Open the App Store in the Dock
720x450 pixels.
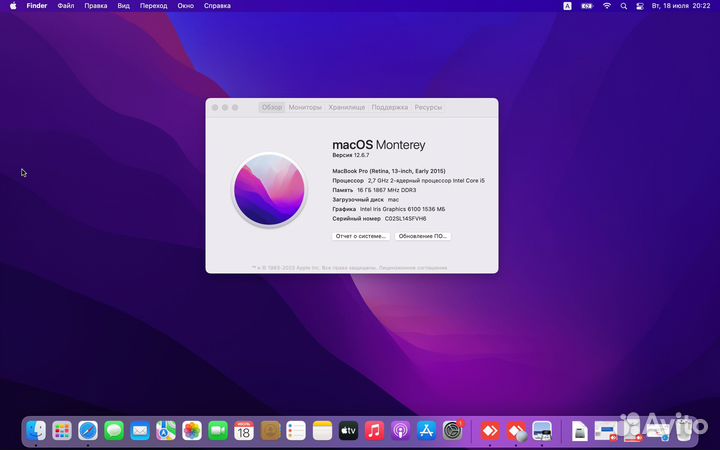point(427,431)
